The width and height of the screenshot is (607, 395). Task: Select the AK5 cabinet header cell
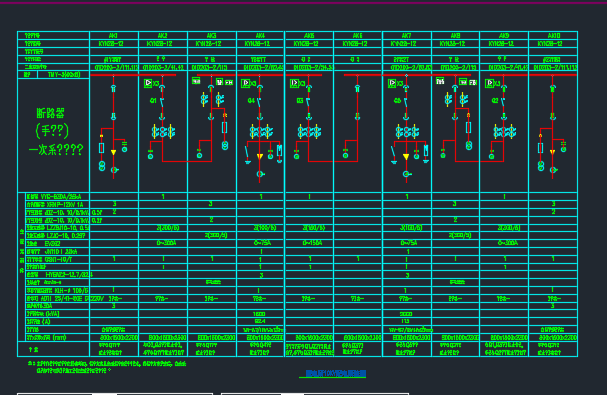309,36
